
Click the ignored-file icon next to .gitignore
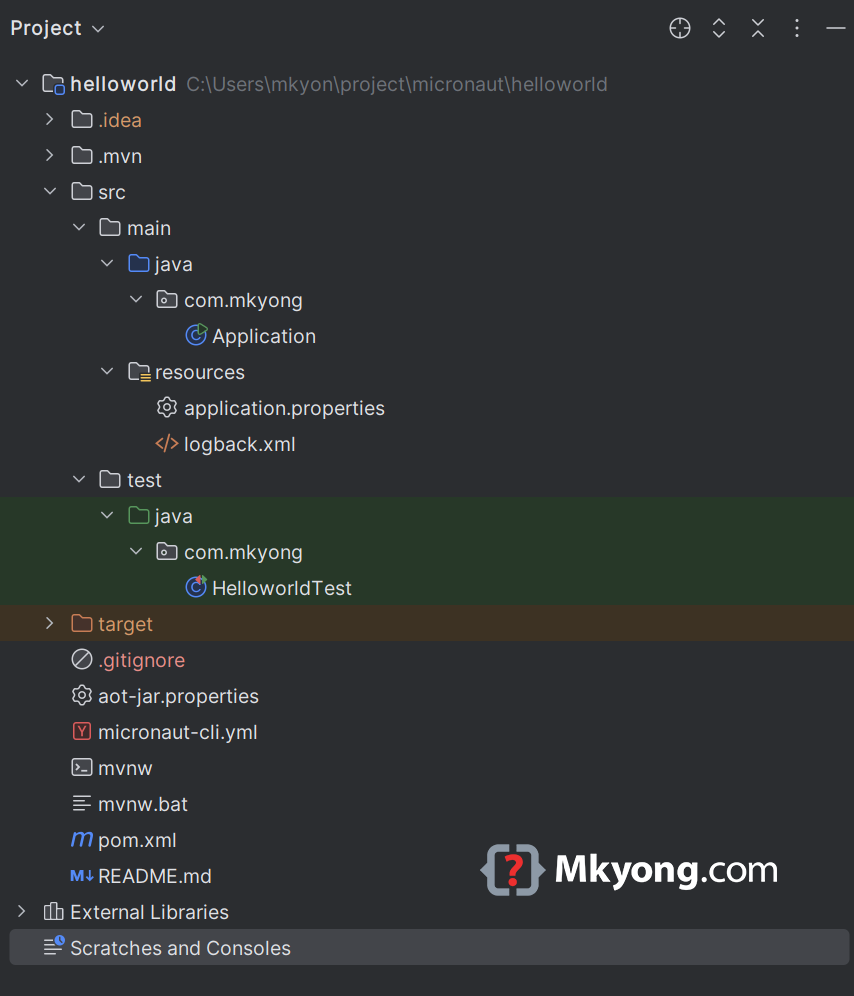(x=81, y=659)
